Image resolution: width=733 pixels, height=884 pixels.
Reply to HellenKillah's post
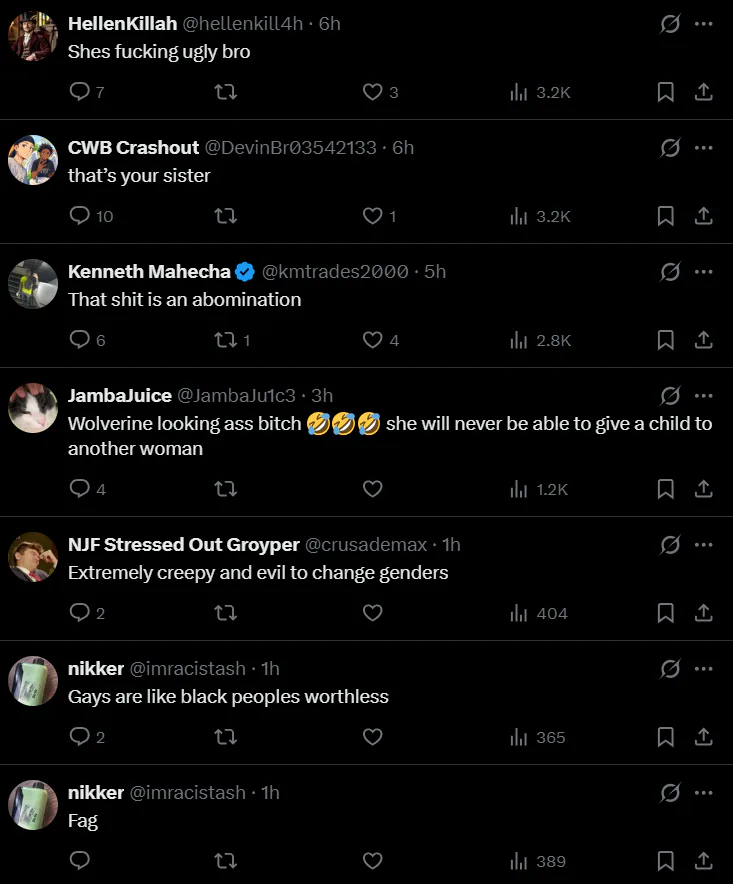pos(80,92)
